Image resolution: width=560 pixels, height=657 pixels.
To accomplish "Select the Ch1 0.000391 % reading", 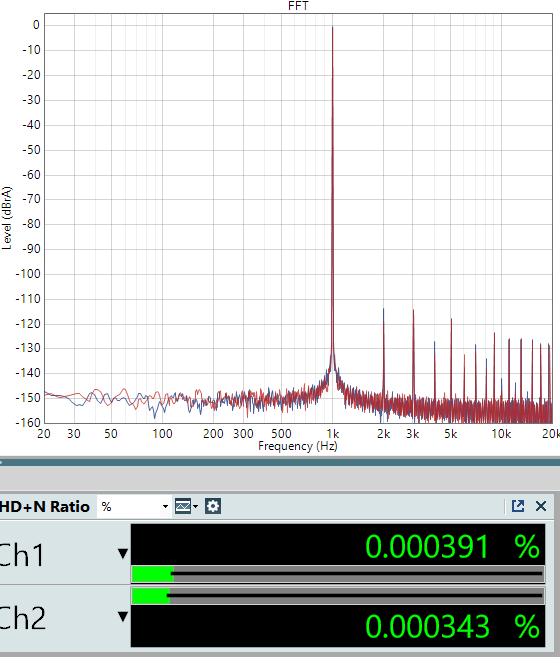I will click(452, 547).
